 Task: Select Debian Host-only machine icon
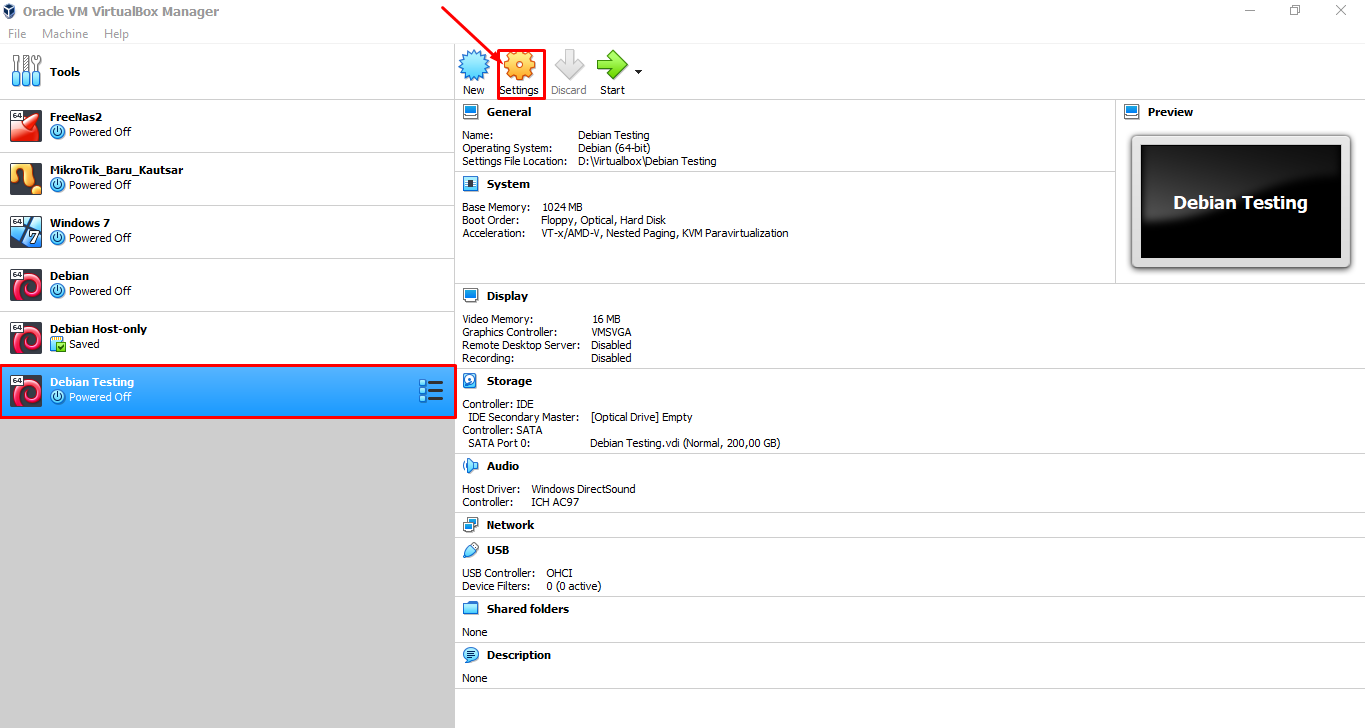(26, 337)
